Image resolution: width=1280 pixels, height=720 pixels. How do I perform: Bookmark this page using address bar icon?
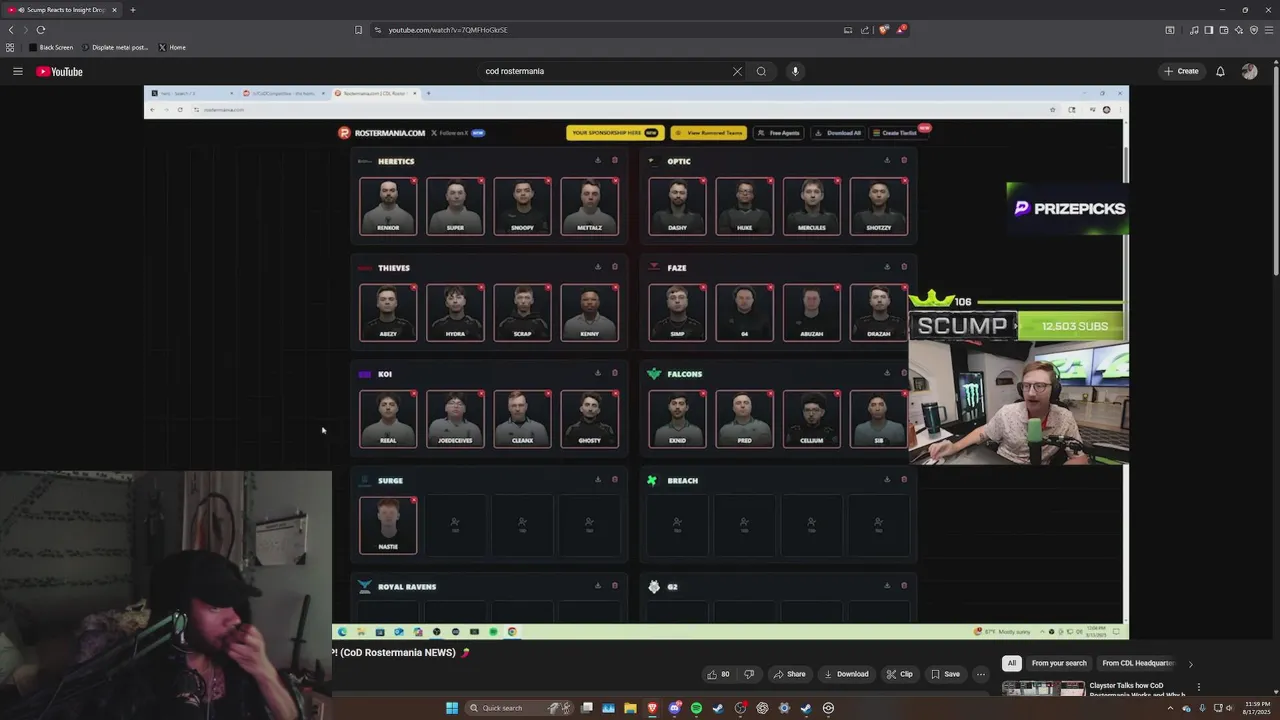coord(358,30)
